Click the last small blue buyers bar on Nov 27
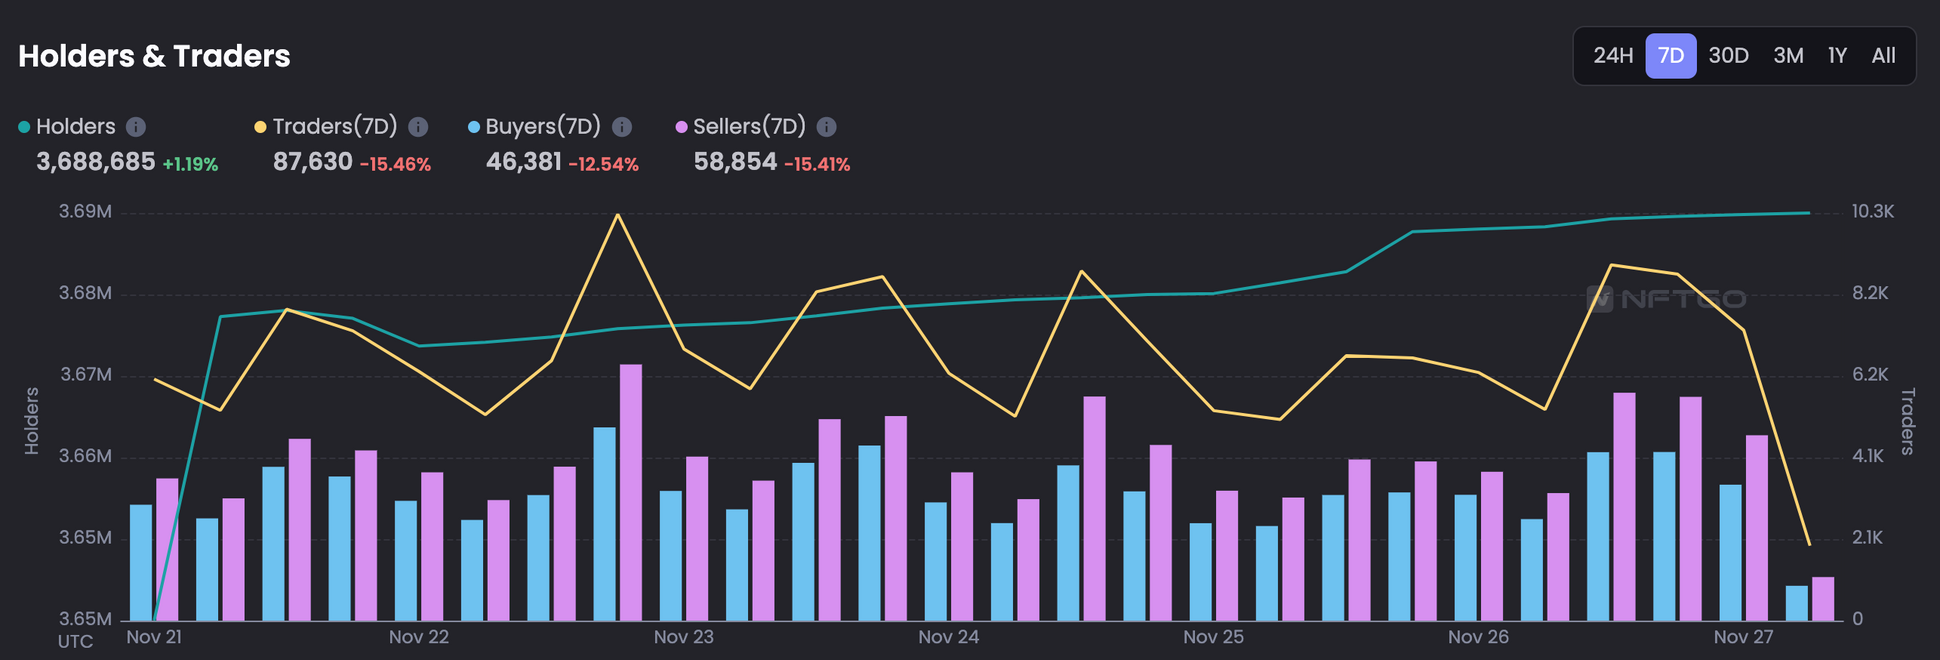Viewport: 1940px width, 660px height. click(1797, 603)
